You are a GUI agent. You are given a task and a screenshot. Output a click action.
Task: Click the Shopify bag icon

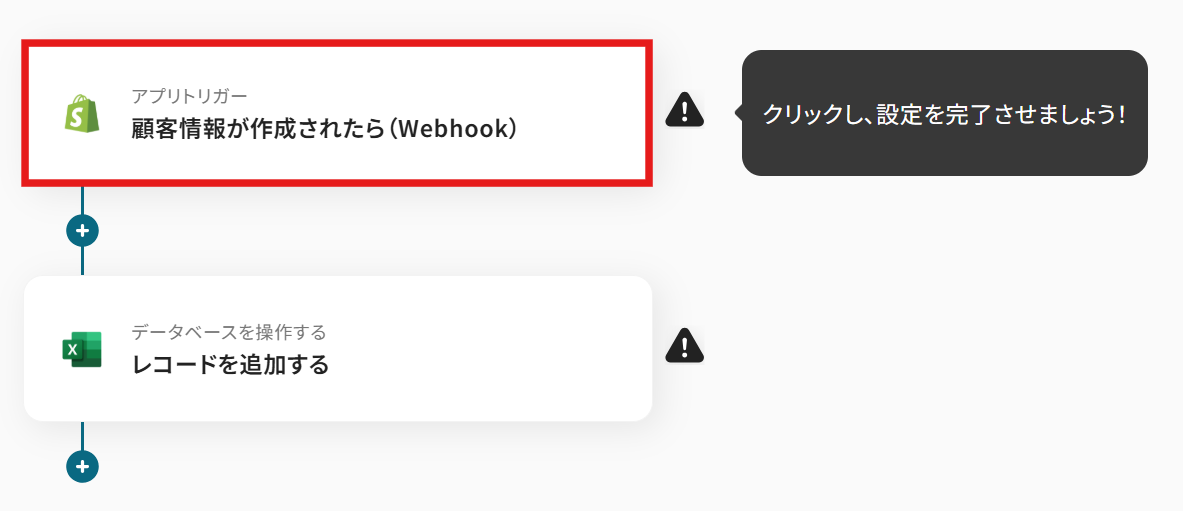point(81,115)
